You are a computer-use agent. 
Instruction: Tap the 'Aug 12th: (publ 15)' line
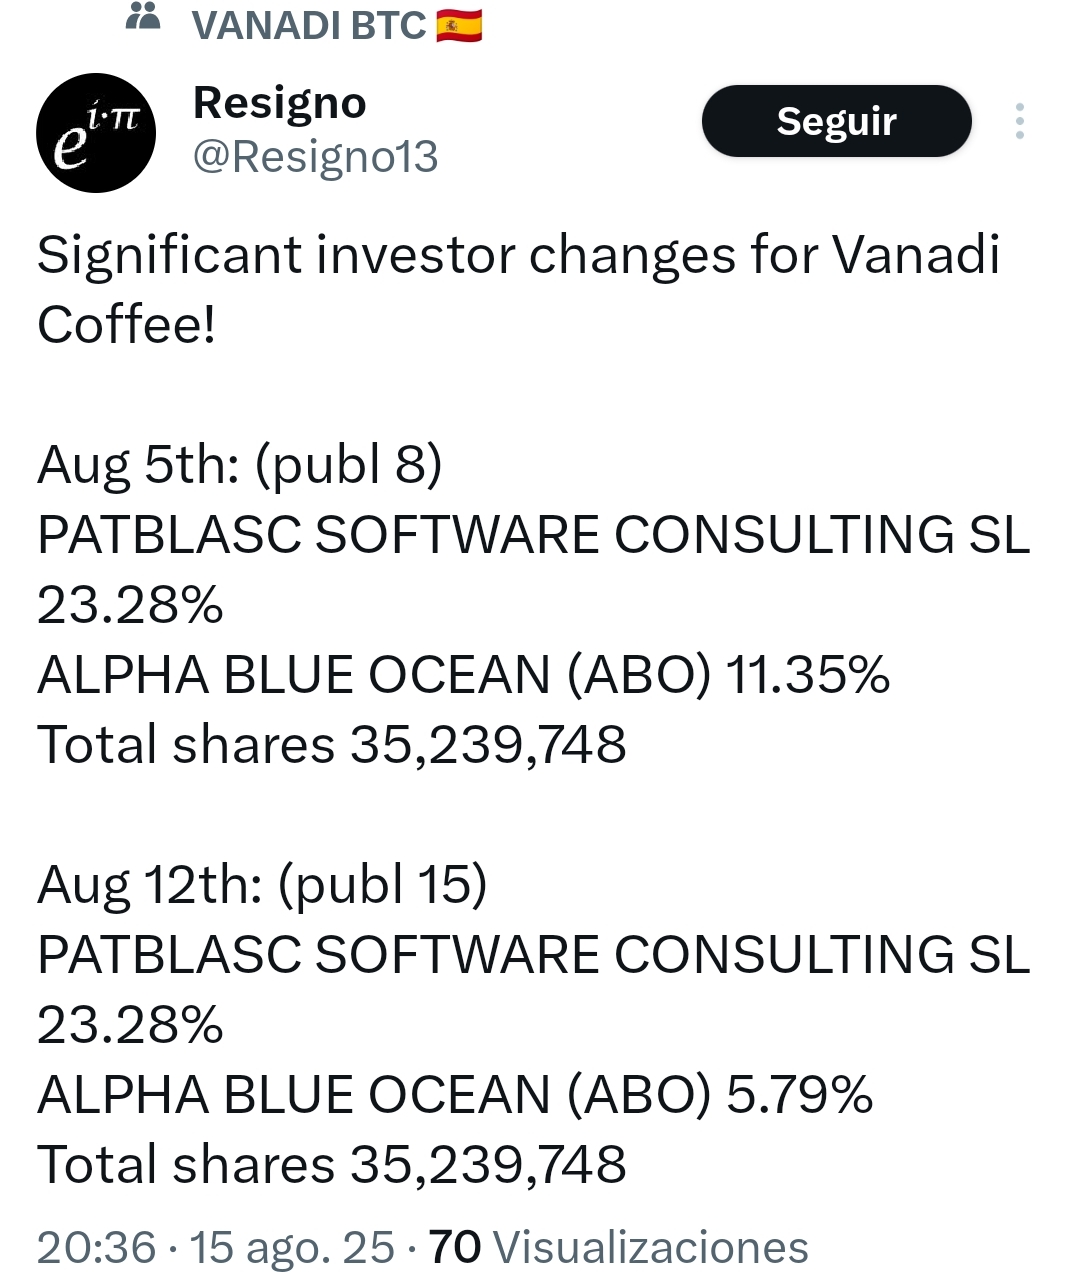pos(262,885)
